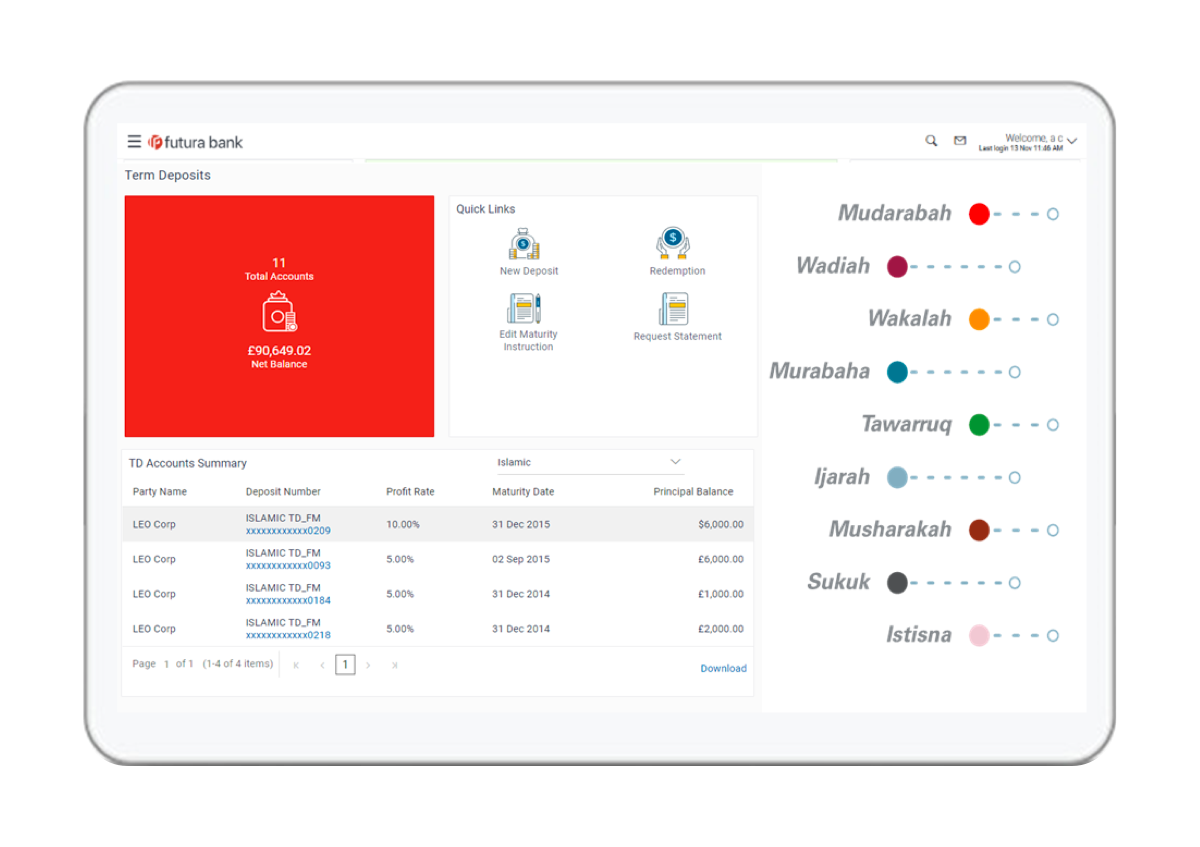The width and height of the screenshot is (1200, 847).
Task: Click the Request Statement icon
Action: 674,308
